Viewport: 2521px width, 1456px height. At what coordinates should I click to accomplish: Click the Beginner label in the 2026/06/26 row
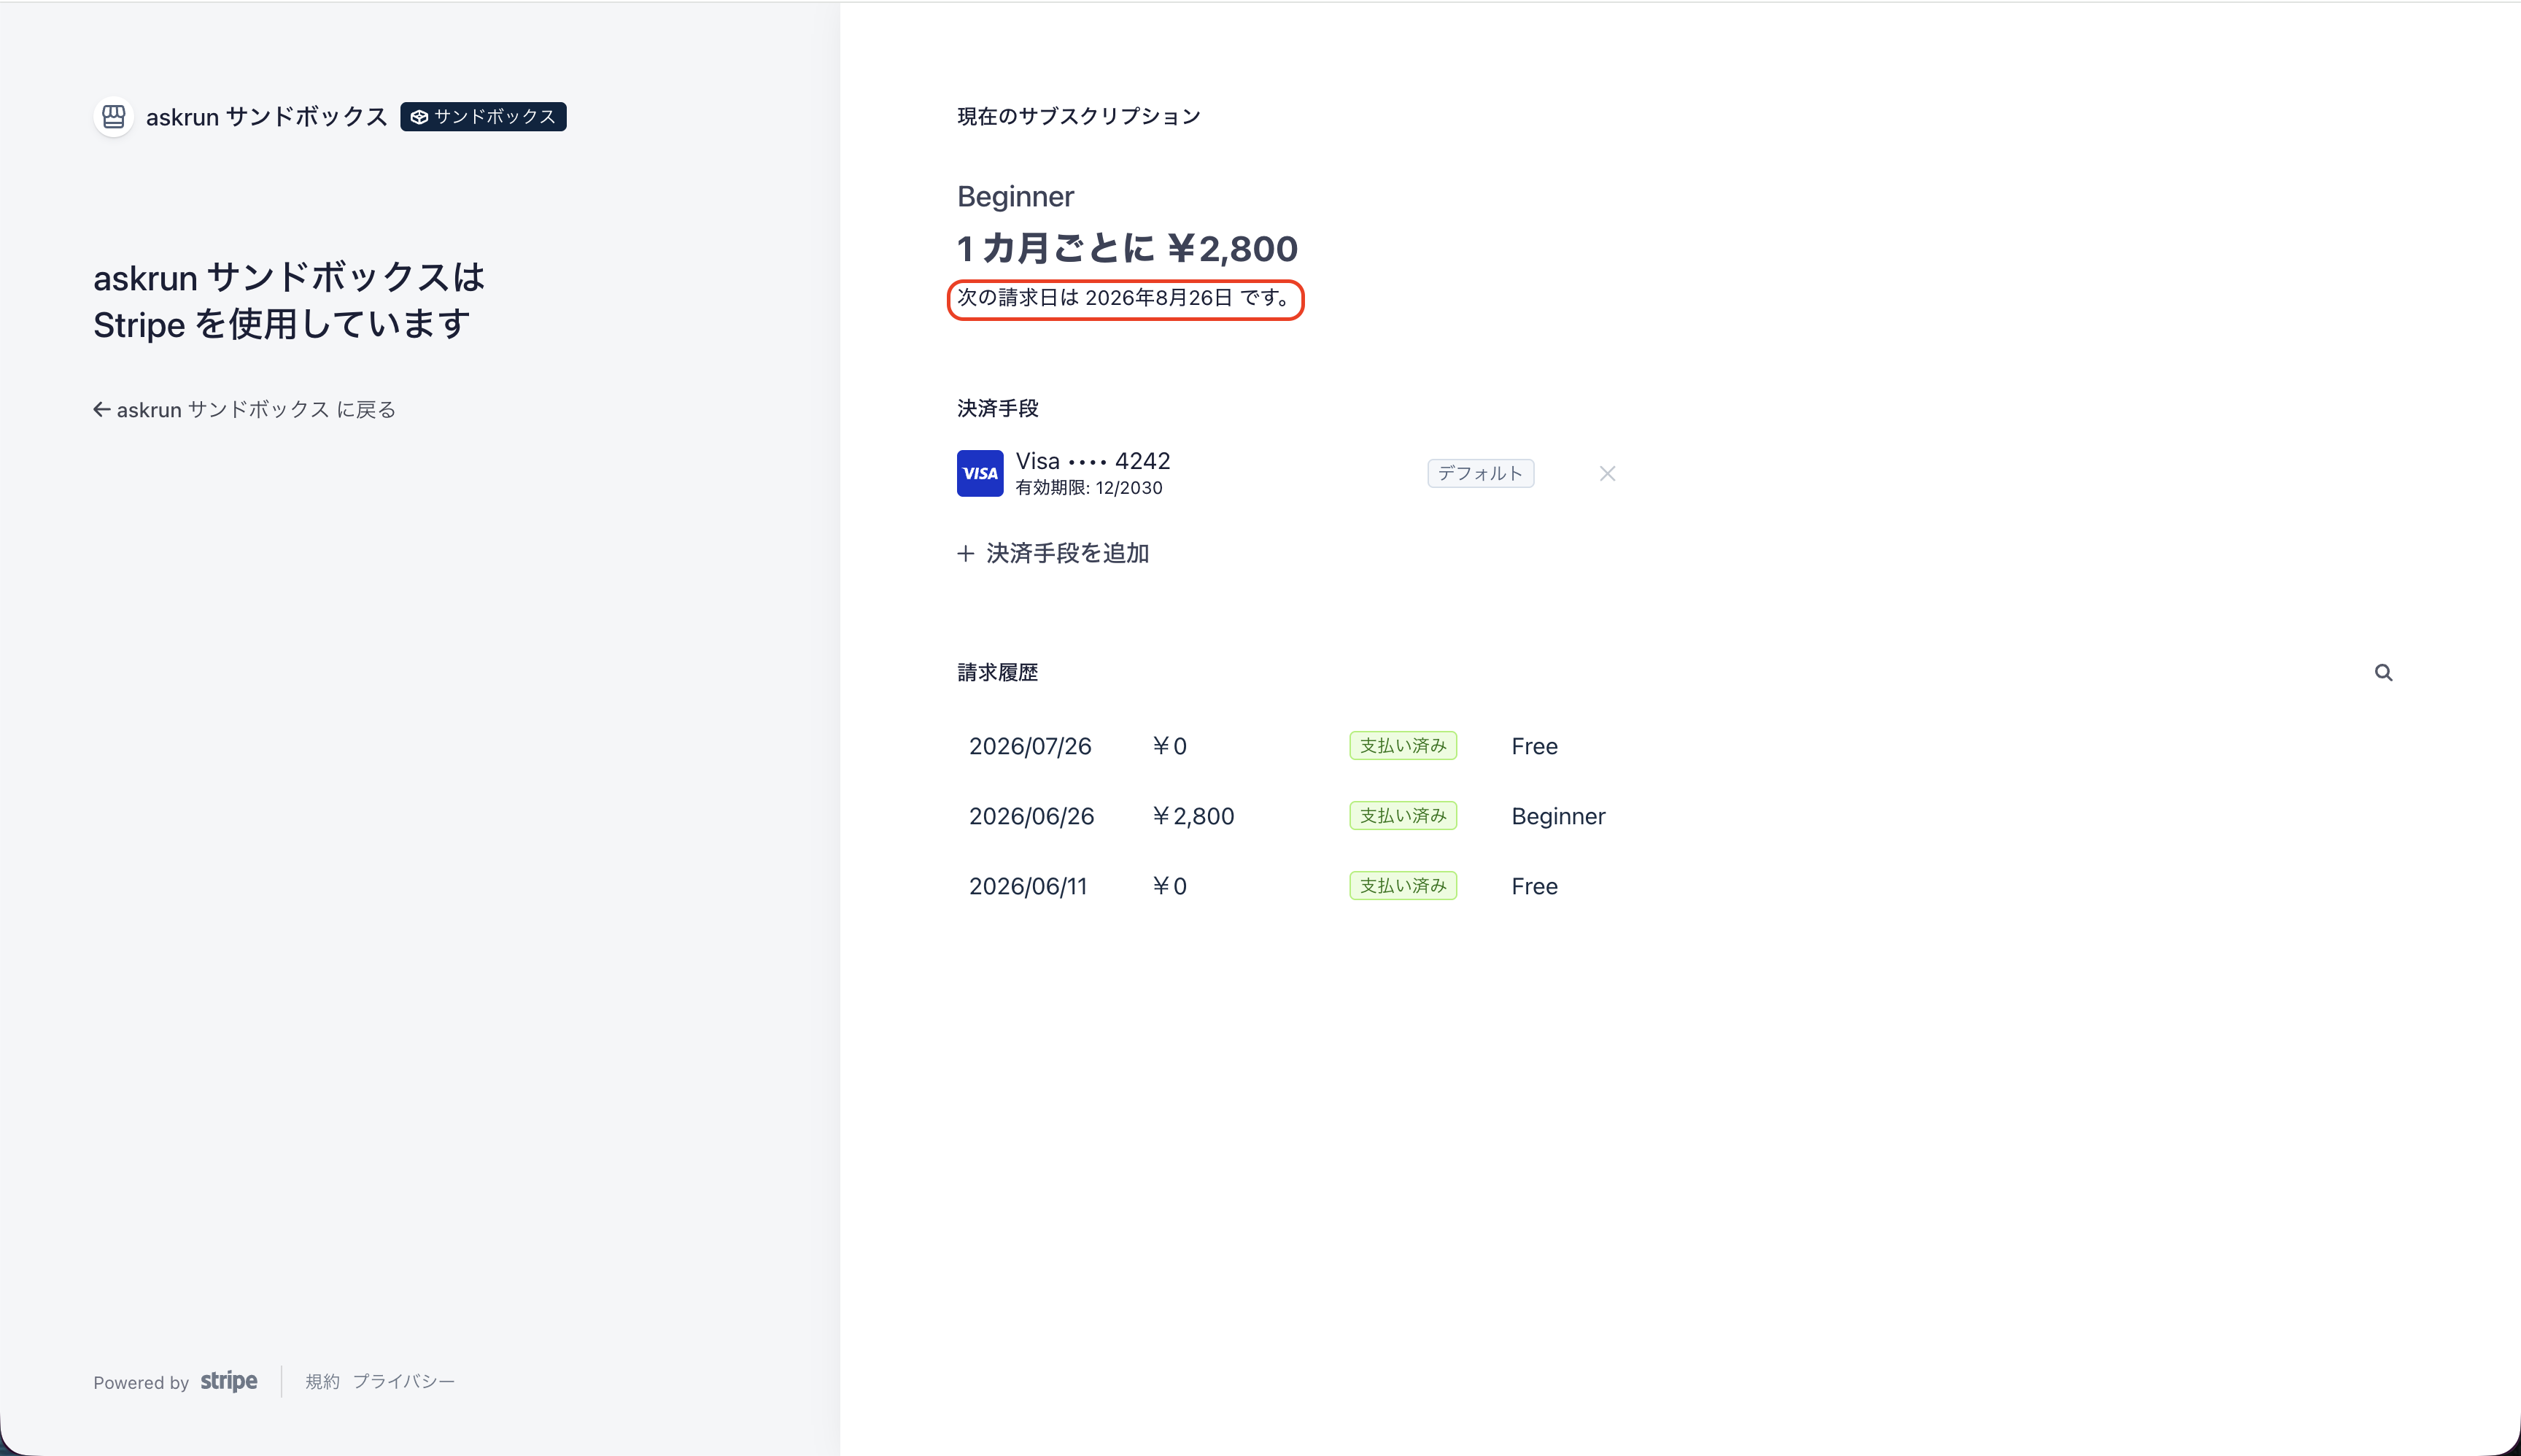(x=1558, y=817)
